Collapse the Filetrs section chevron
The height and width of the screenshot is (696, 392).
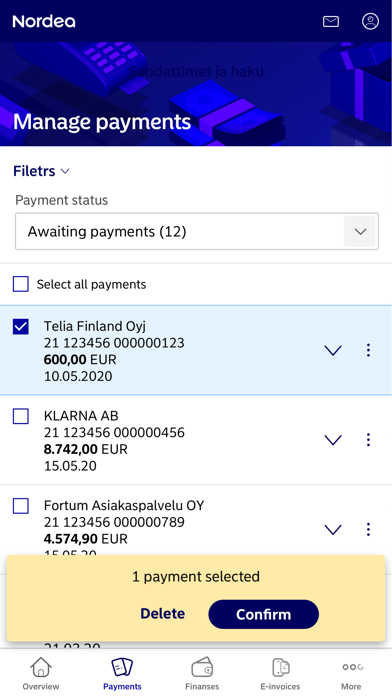click(x=65, y=171)
